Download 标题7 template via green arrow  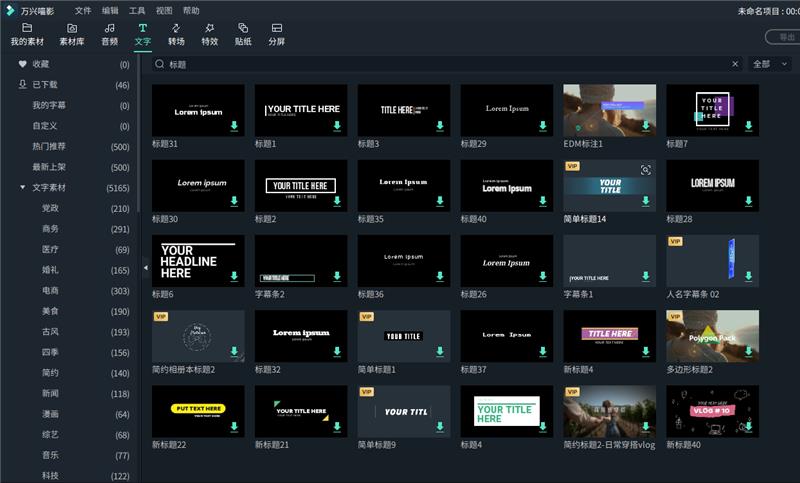point(748,125)
